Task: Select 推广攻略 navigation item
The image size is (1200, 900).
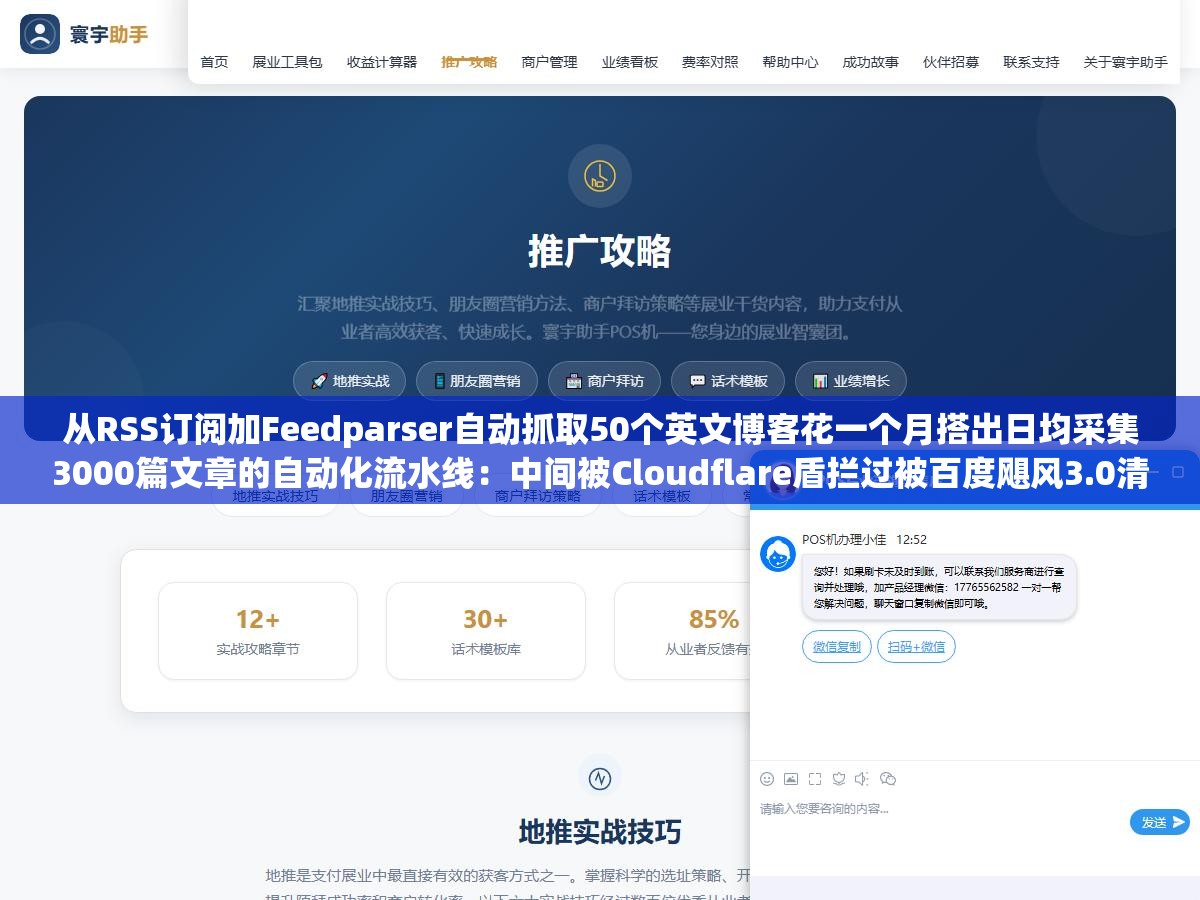Action: [469, 62]
